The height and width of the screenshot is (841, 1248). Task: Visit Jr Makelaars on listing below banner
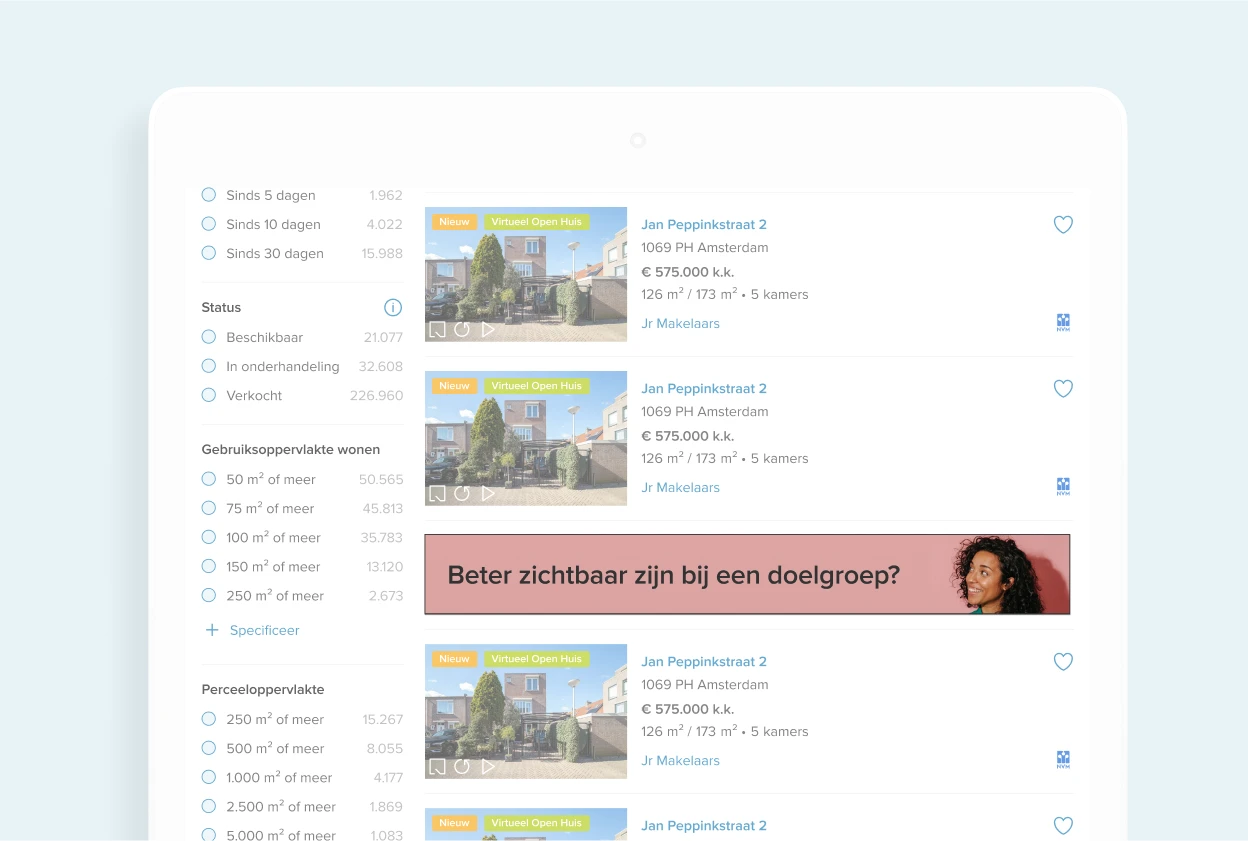point(681,761)
